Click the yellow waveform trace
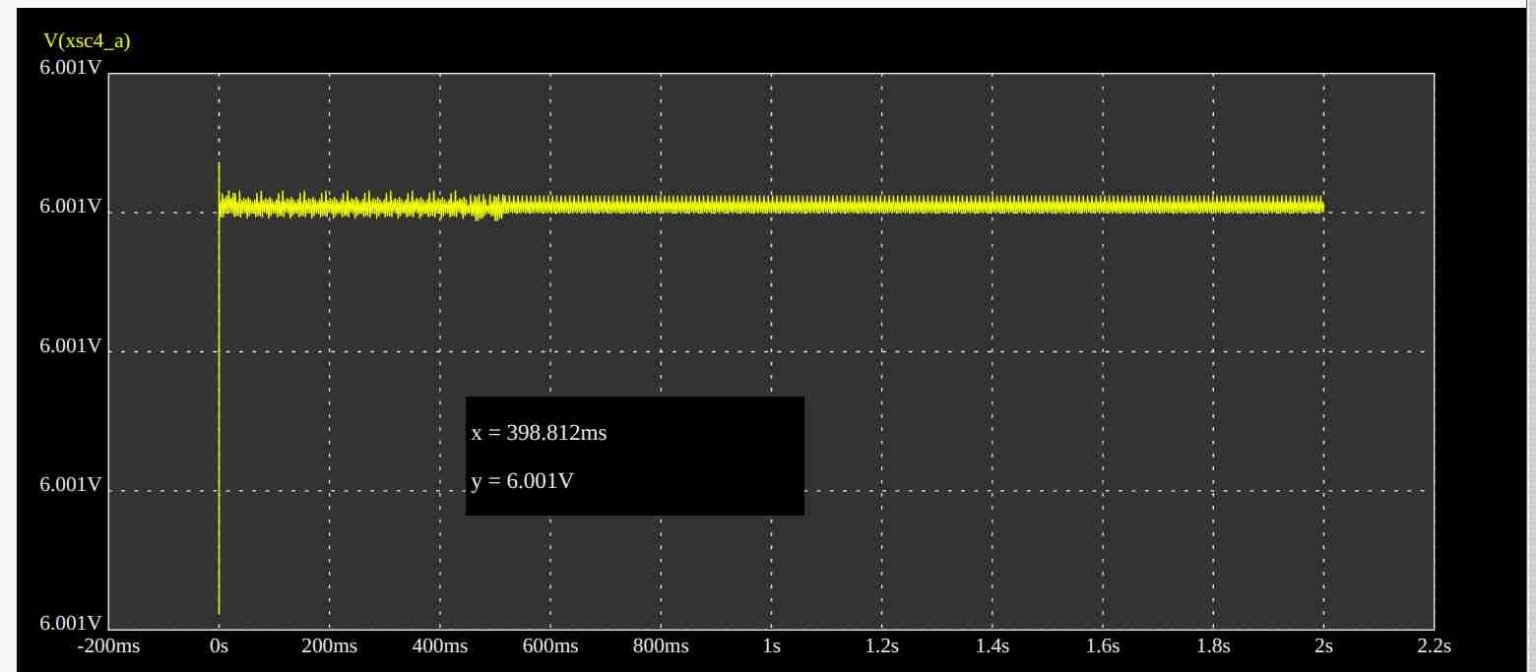Viewport: 1536px width, 672px height. 800,207
